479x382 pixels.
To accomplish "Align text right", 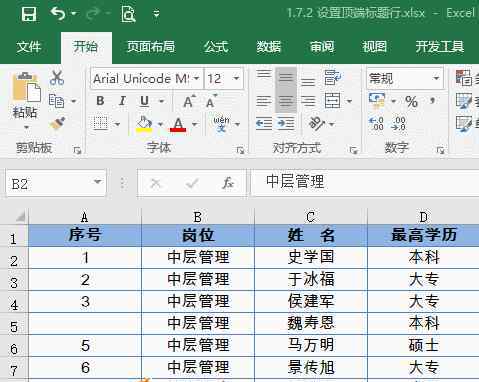I will tap(308, 101).
